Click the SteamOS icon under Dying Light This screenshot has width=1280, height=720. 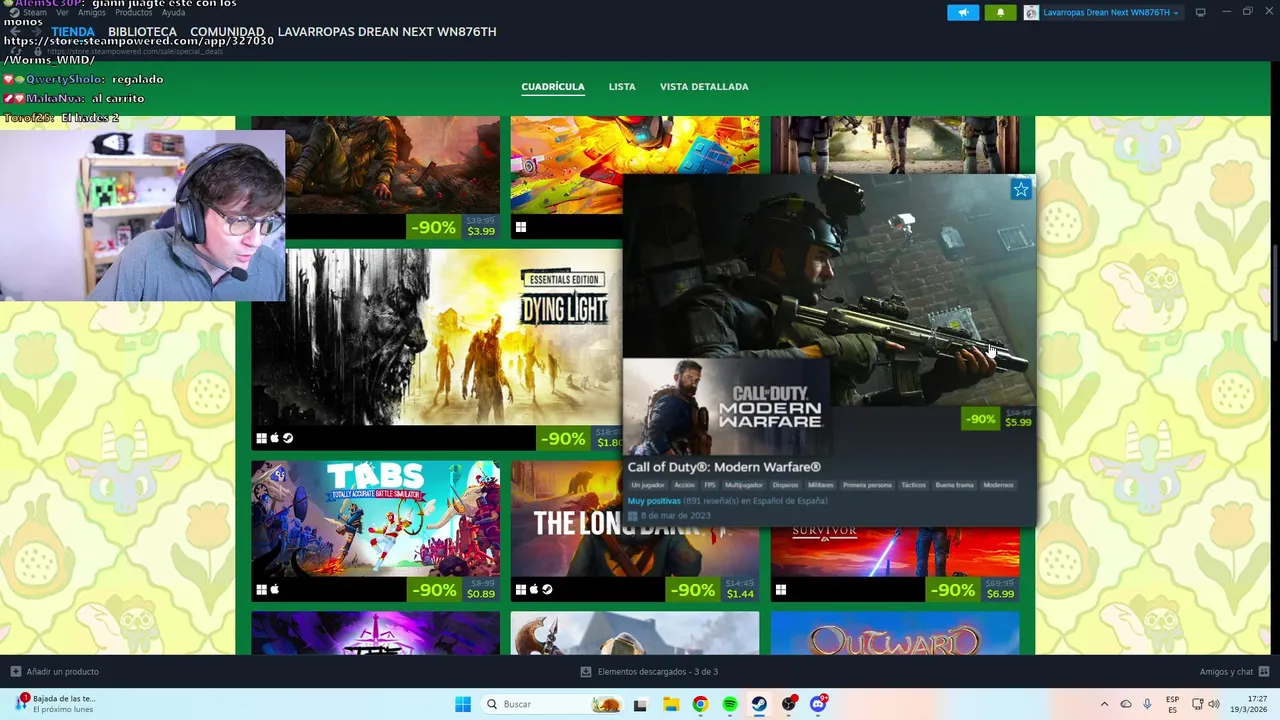[288, 438]
